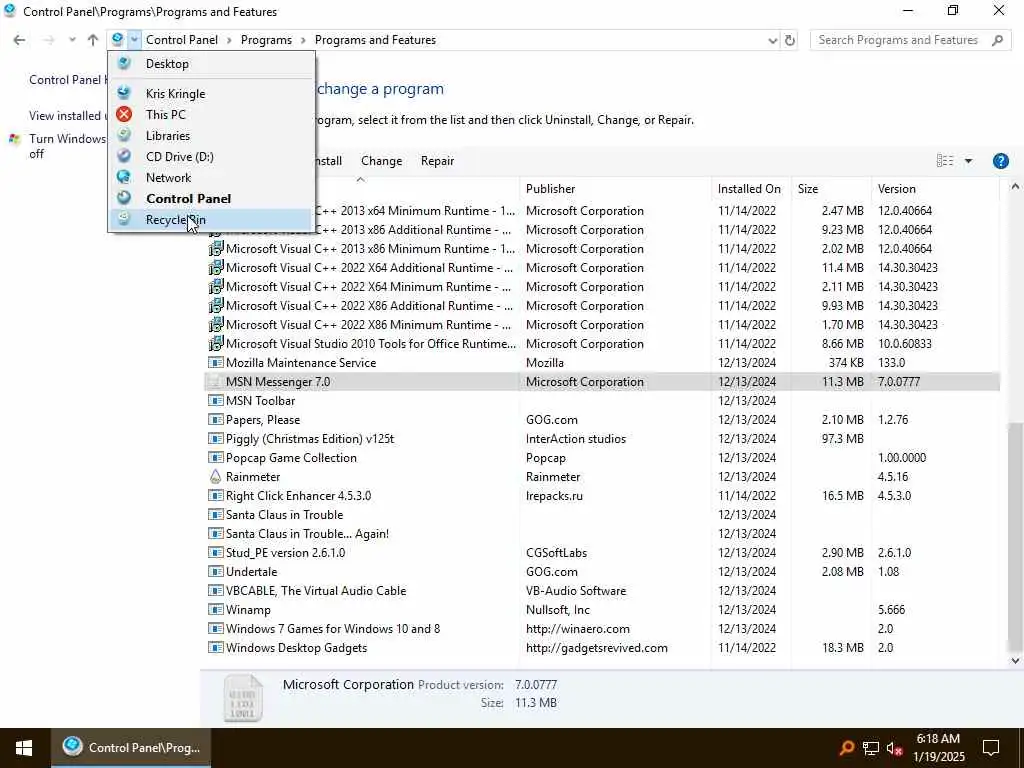Click the Control Panel taskbar button
This screenshot has height=768, width=1024.
coord(131,748)
